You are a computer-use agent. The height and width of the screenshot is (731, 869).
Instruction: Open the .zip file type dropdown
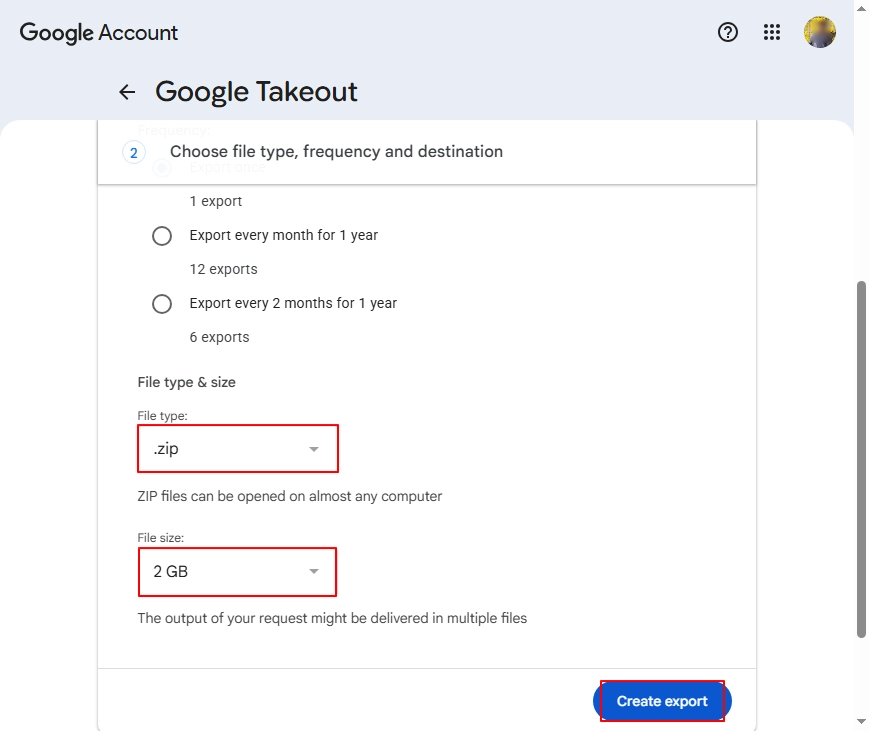pyautogui.click(x=238, y=448)
